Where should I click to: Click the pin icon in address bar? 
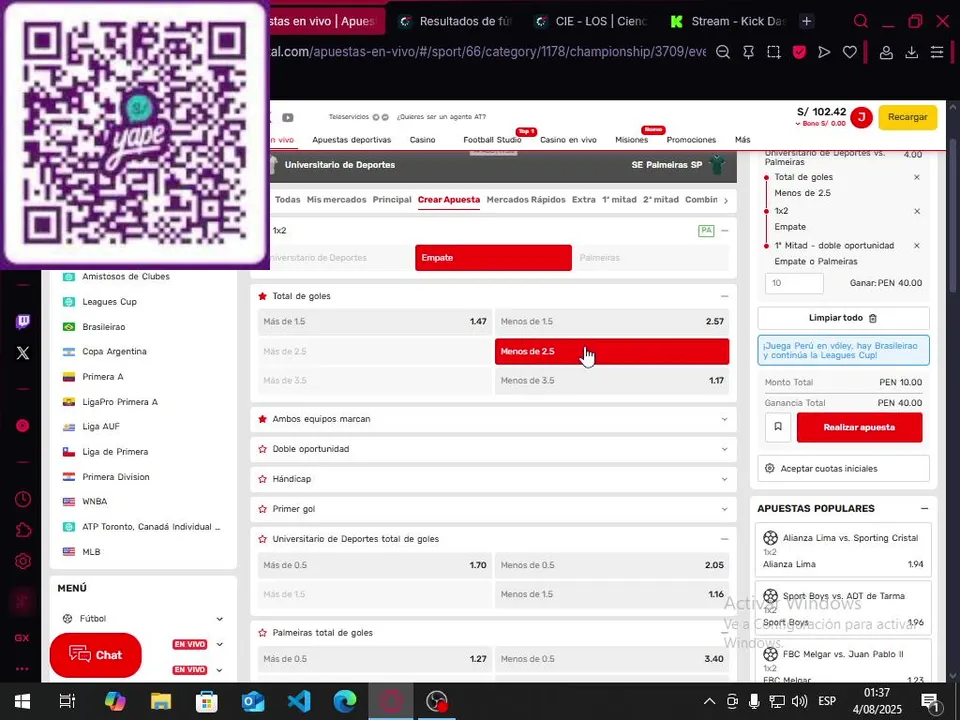click(x=748, y=52)
